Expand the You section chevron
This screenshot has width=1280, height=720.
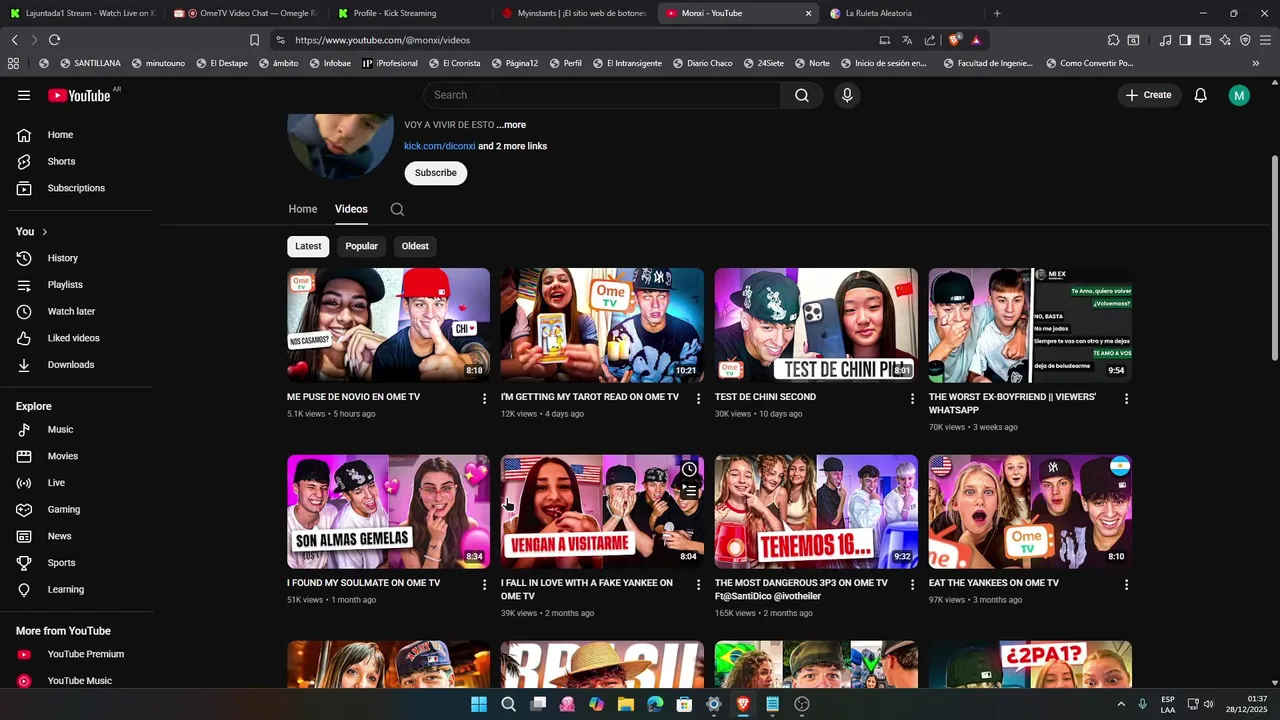[x=44, y=232]
